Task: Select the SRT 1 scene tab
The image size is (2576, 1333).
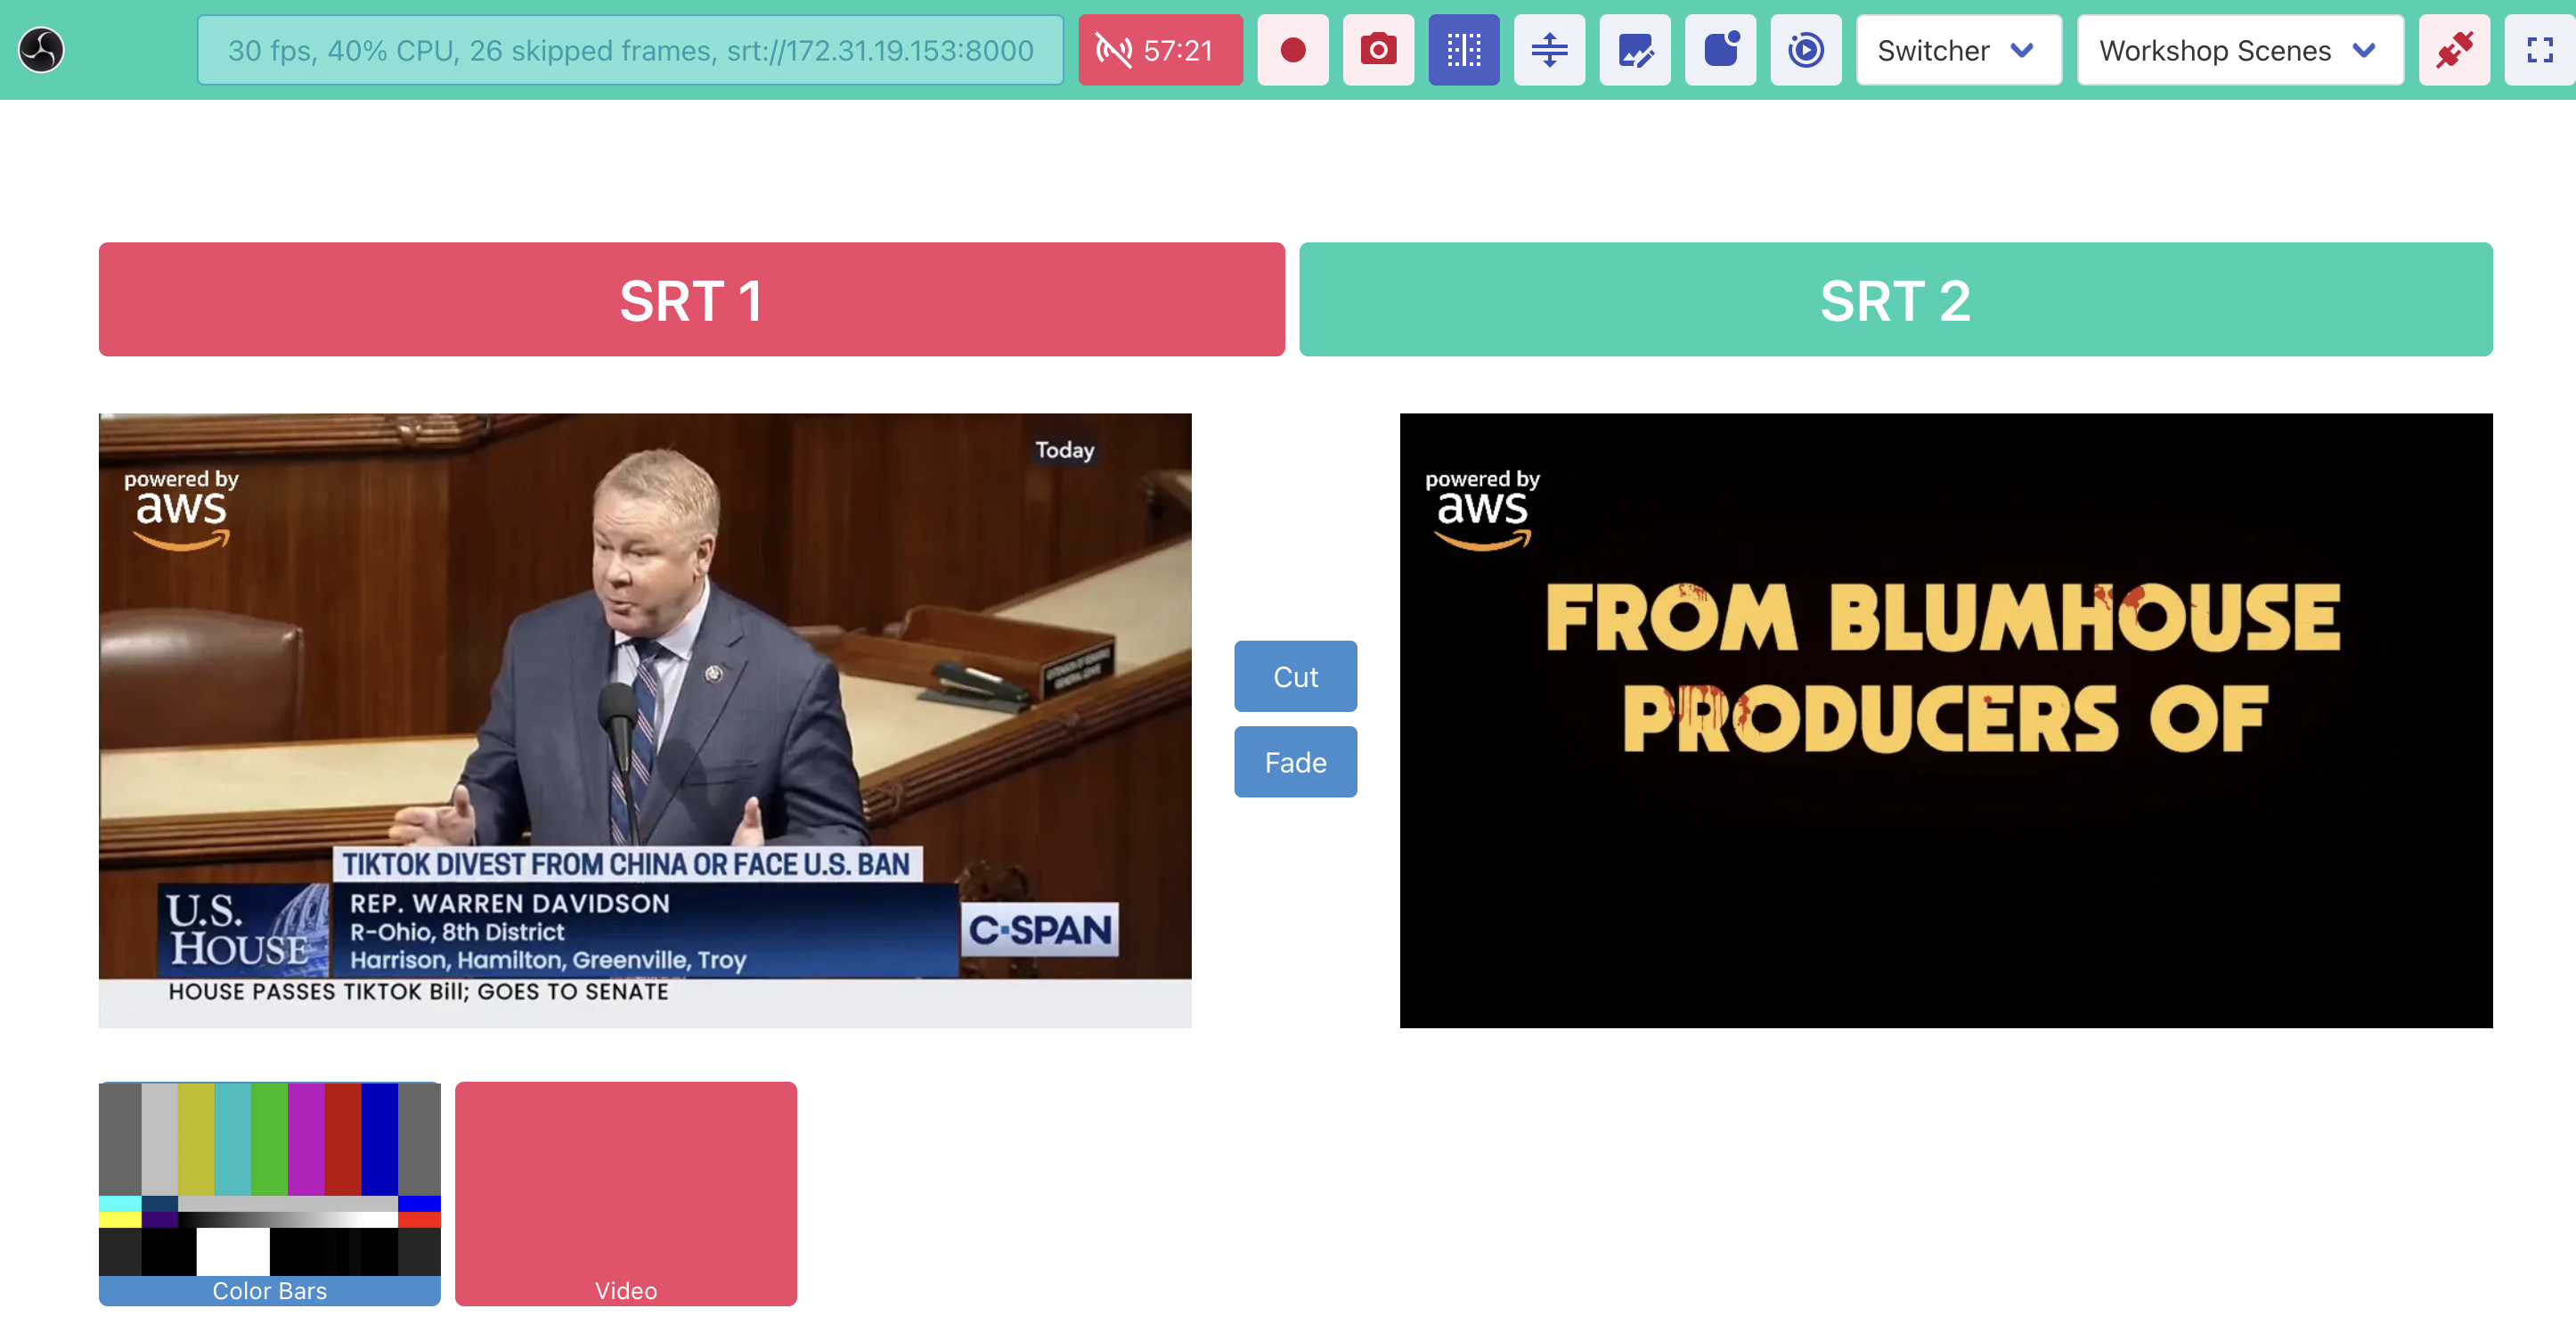Action: click(691, 299)
